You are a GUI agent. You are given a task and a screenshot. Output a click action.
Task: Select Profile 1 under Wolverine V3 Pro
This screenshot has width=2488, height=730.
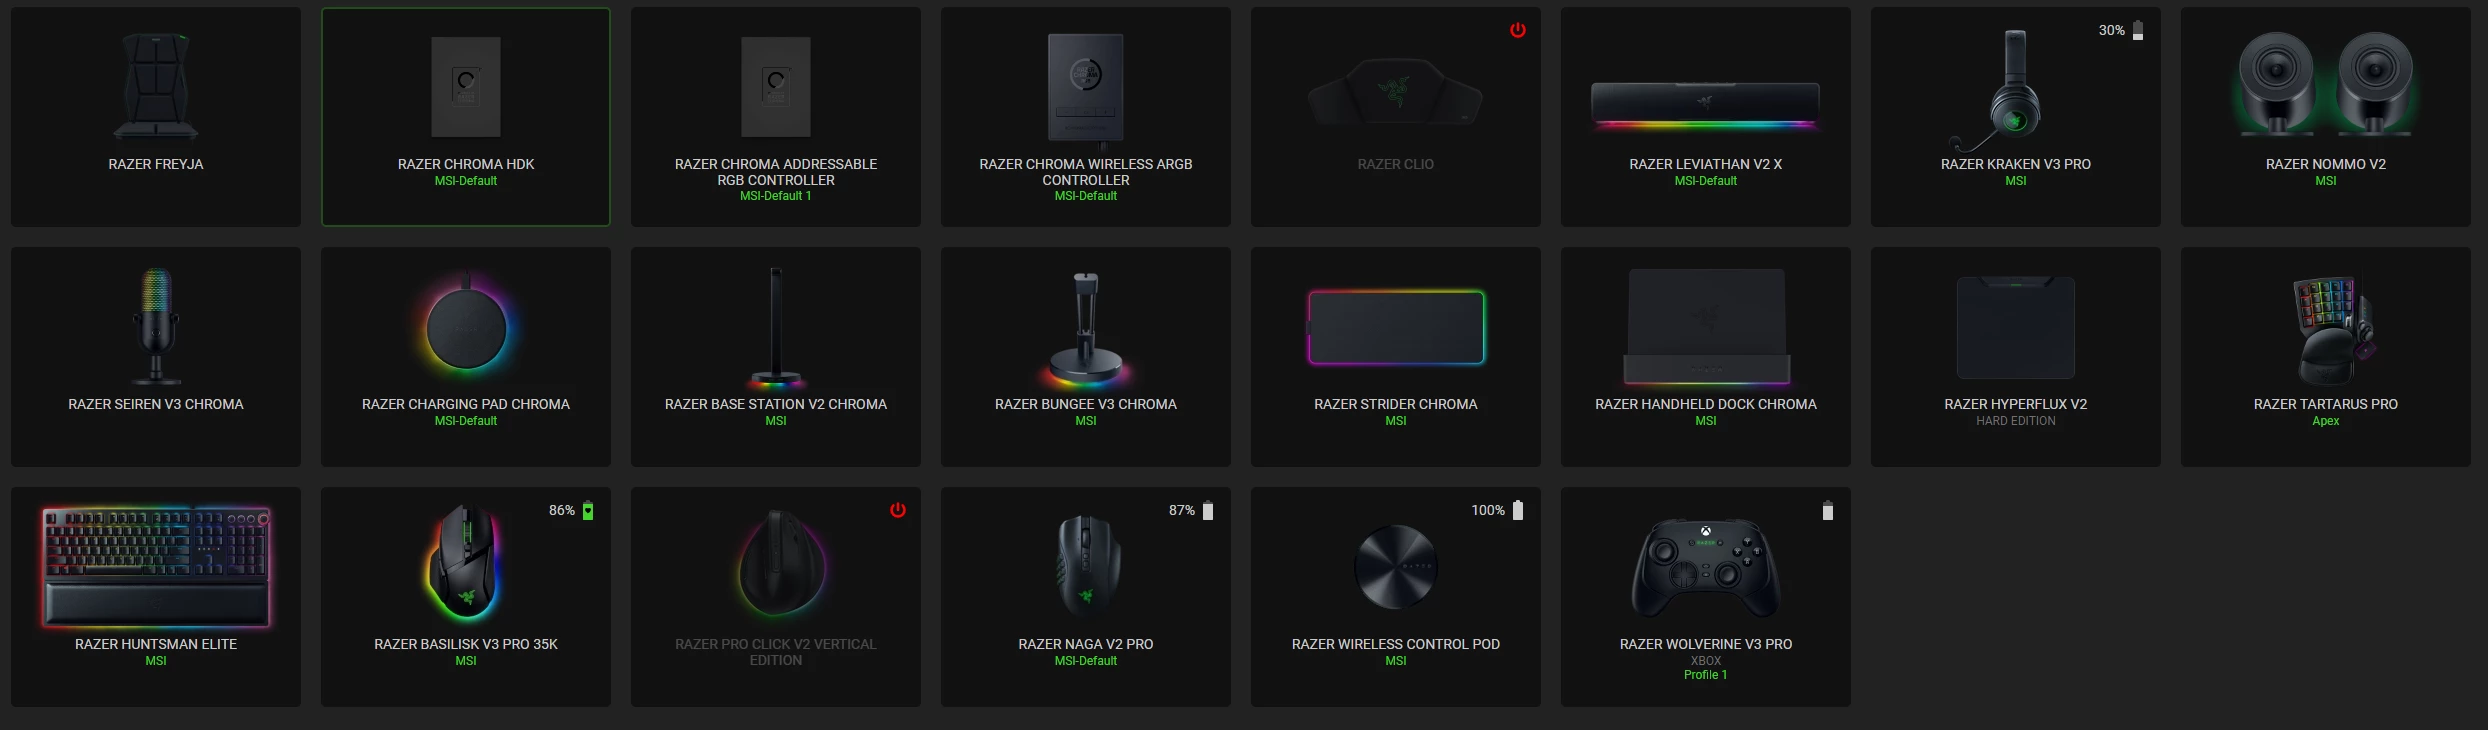point(1706,675)
